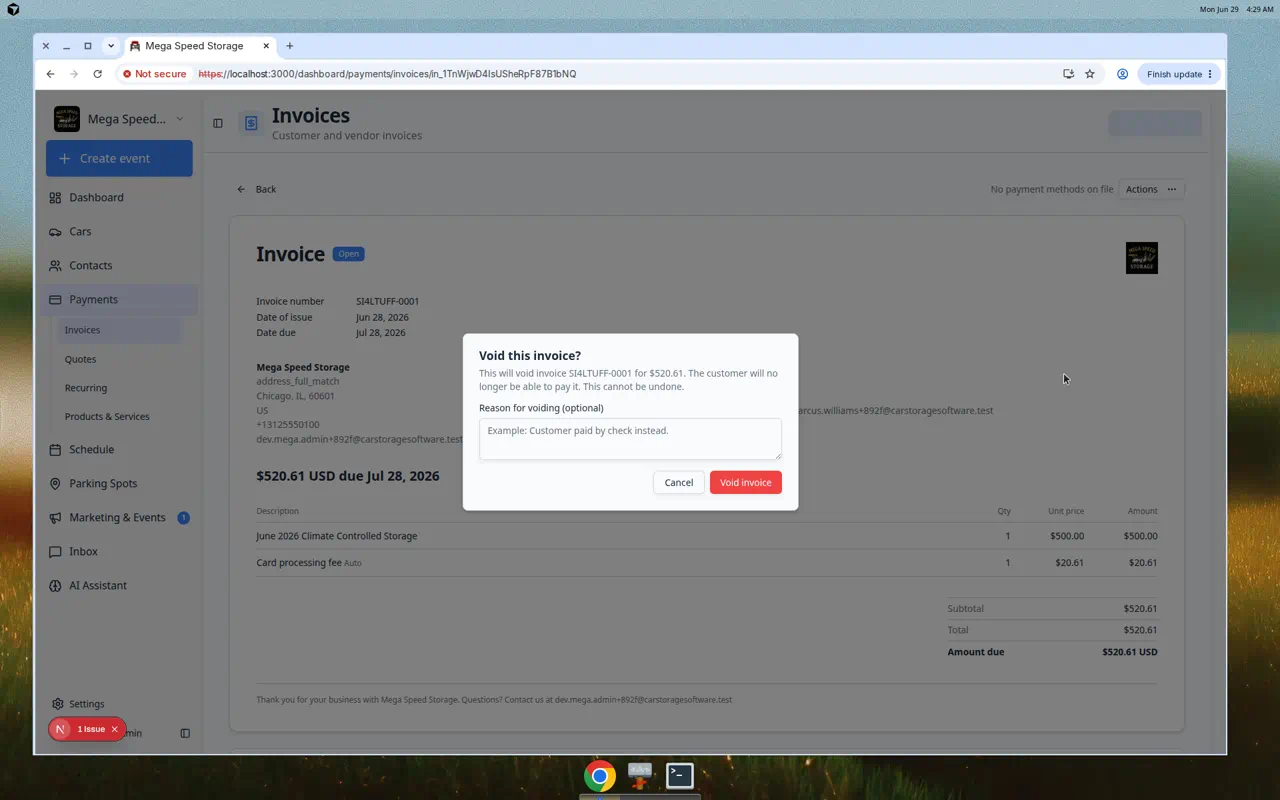Click the Back arrow link
1280x800 pixels.
256,189
